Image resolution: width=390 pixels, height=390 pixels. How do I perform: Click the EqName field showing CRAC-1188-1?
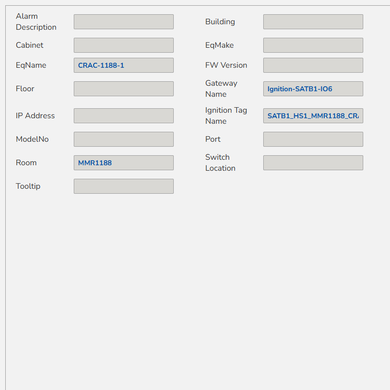pyautogui.click(x=124, y=65)
